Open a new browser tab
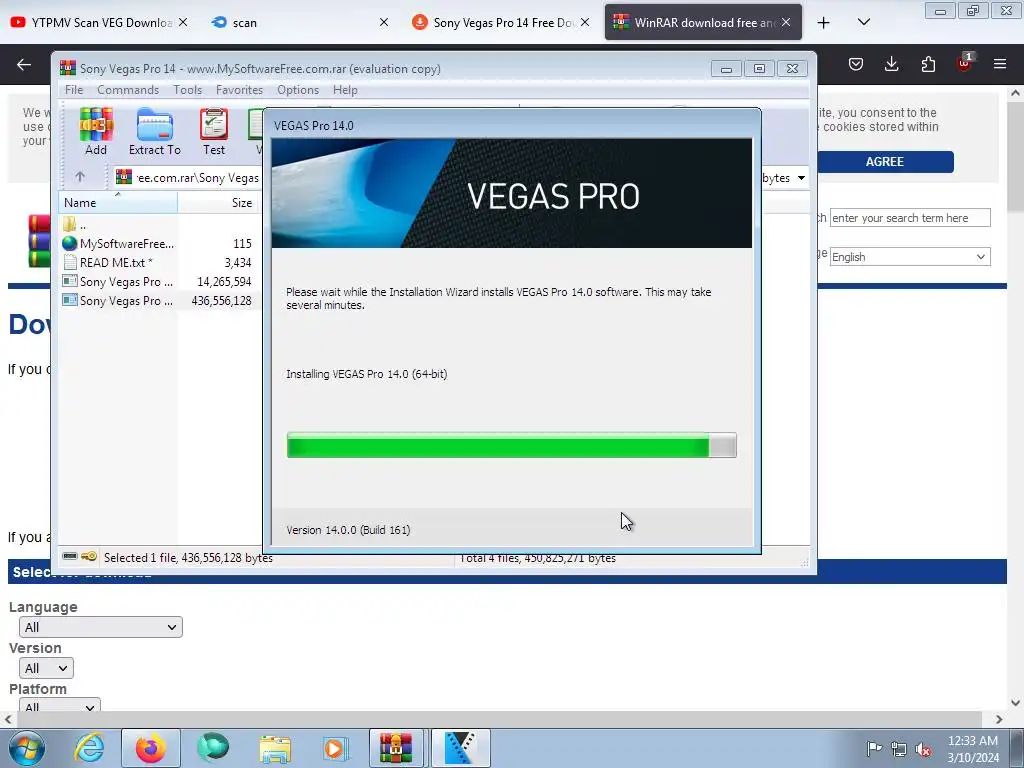This screenshot has width=1024, height=768. 824,23
